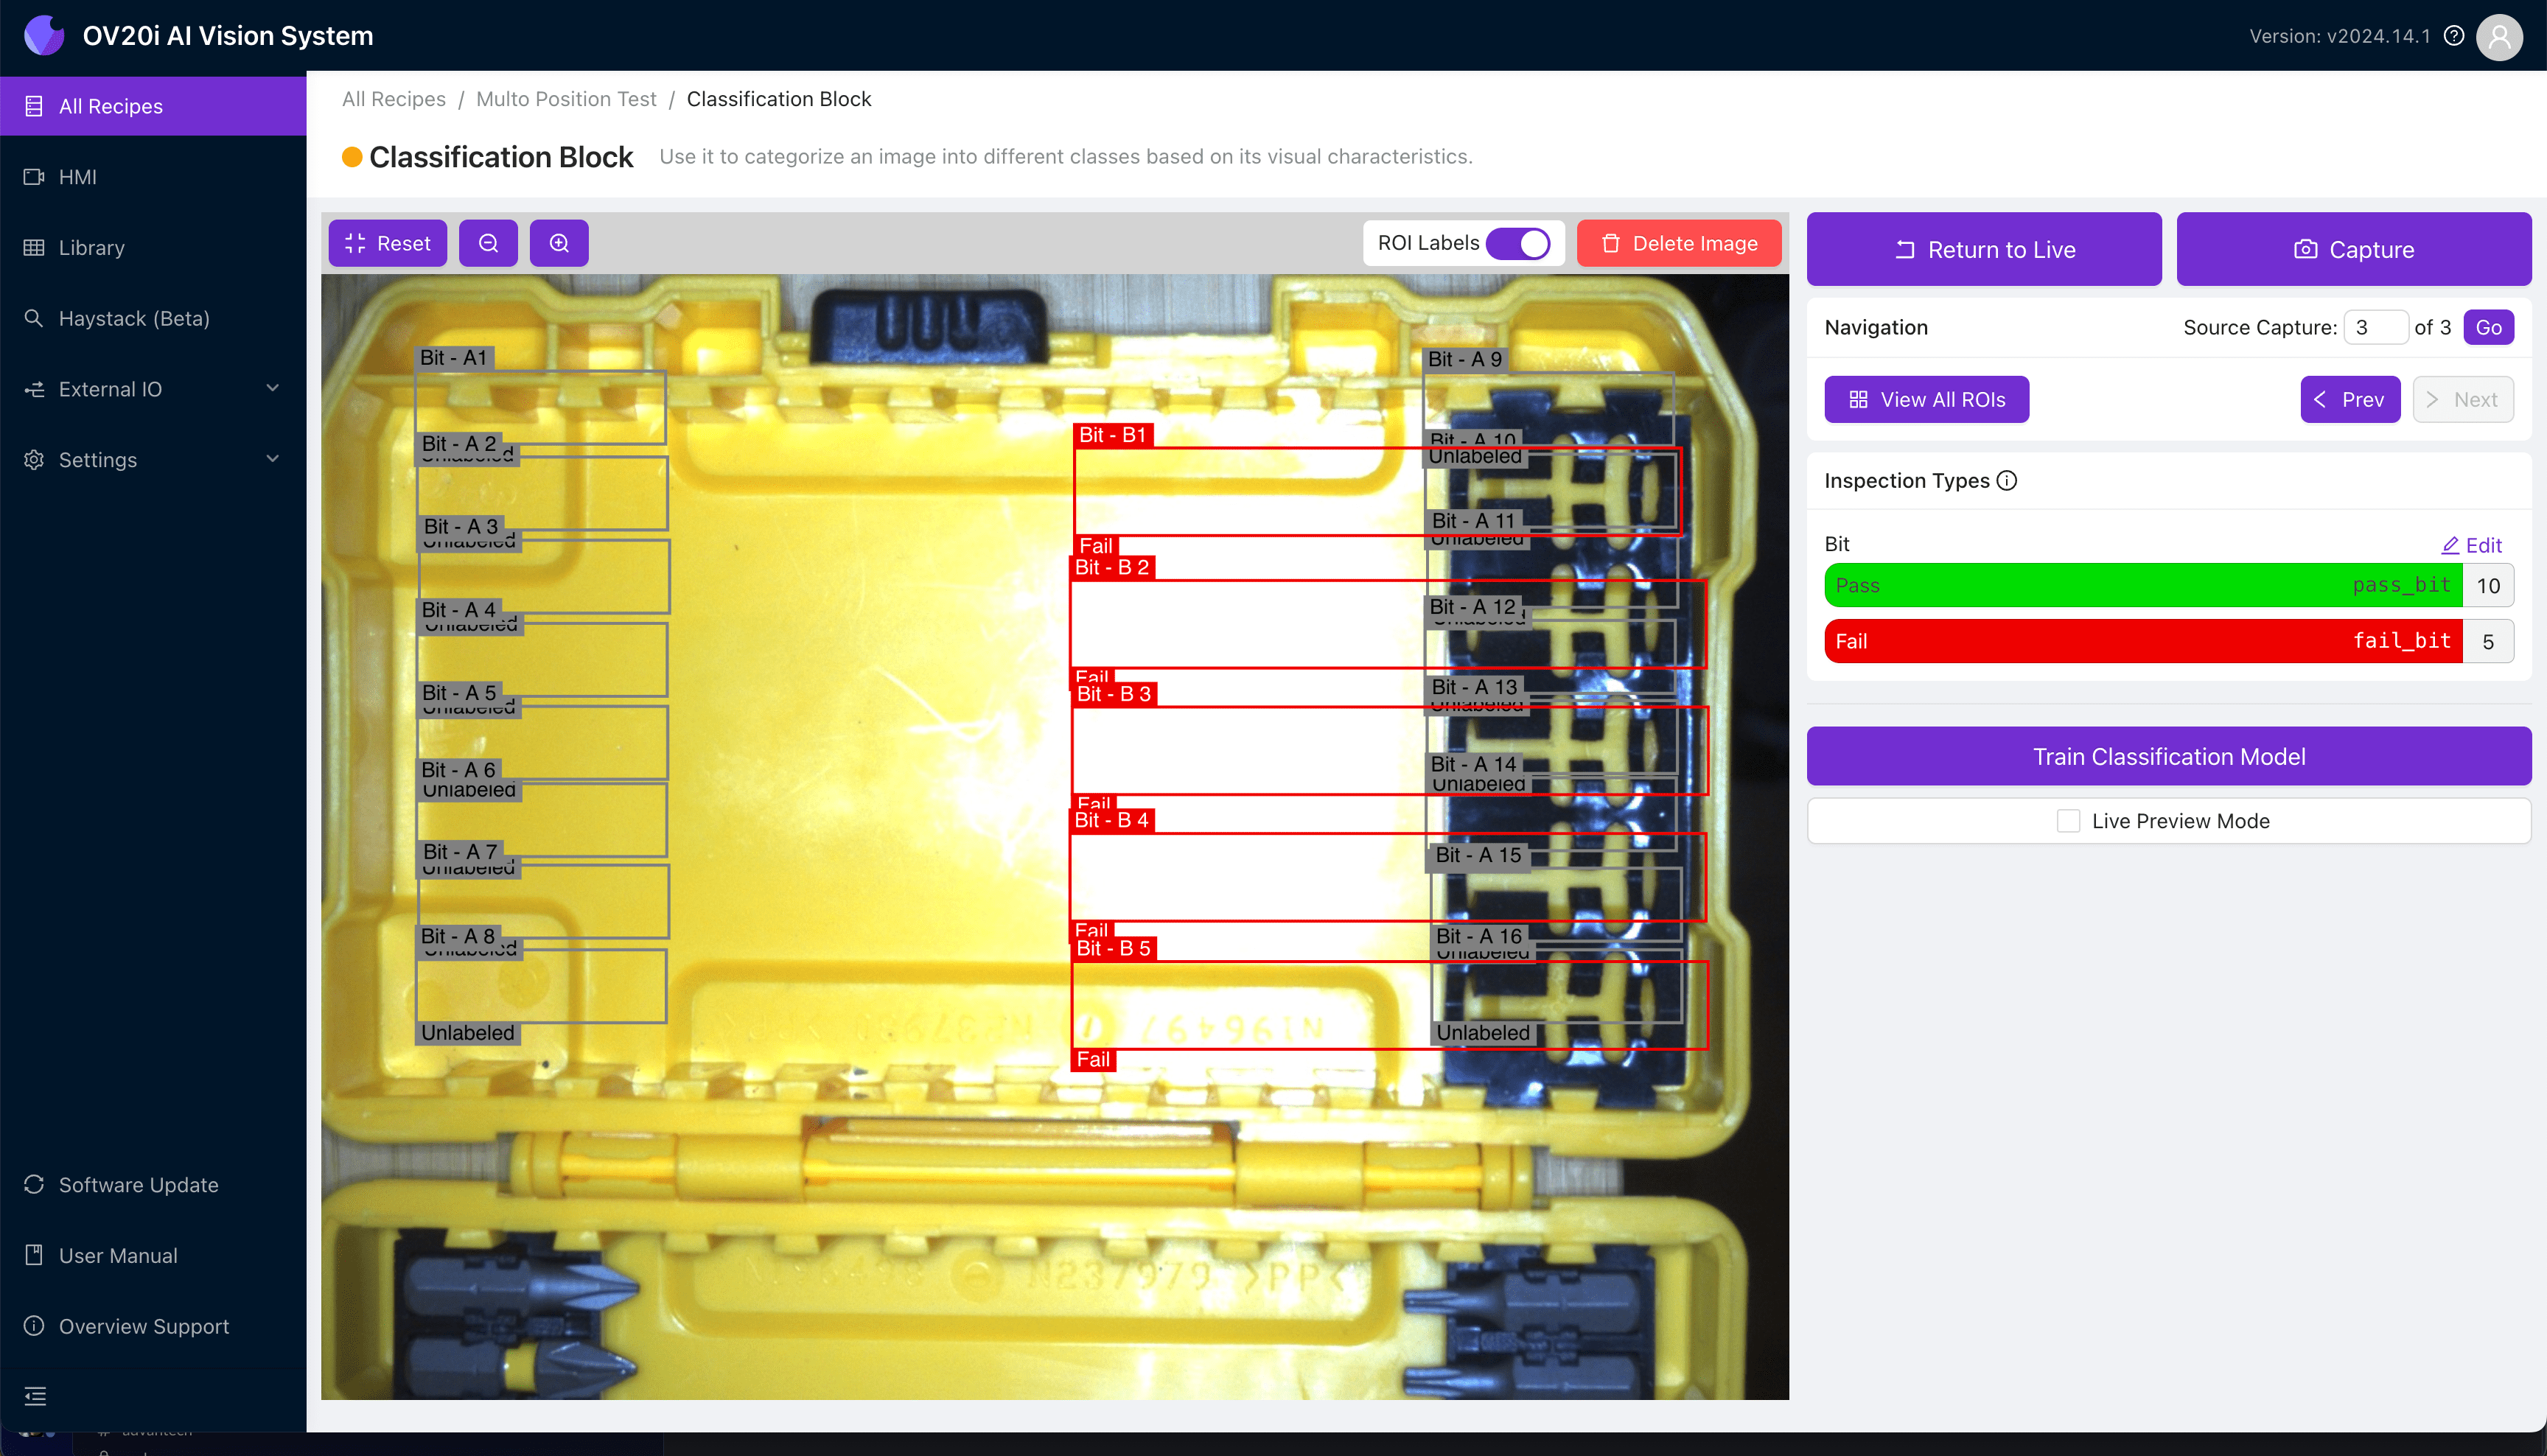Click the Inspection Types info icon
2547x1456 pixels.
[x=2006, y=481]
